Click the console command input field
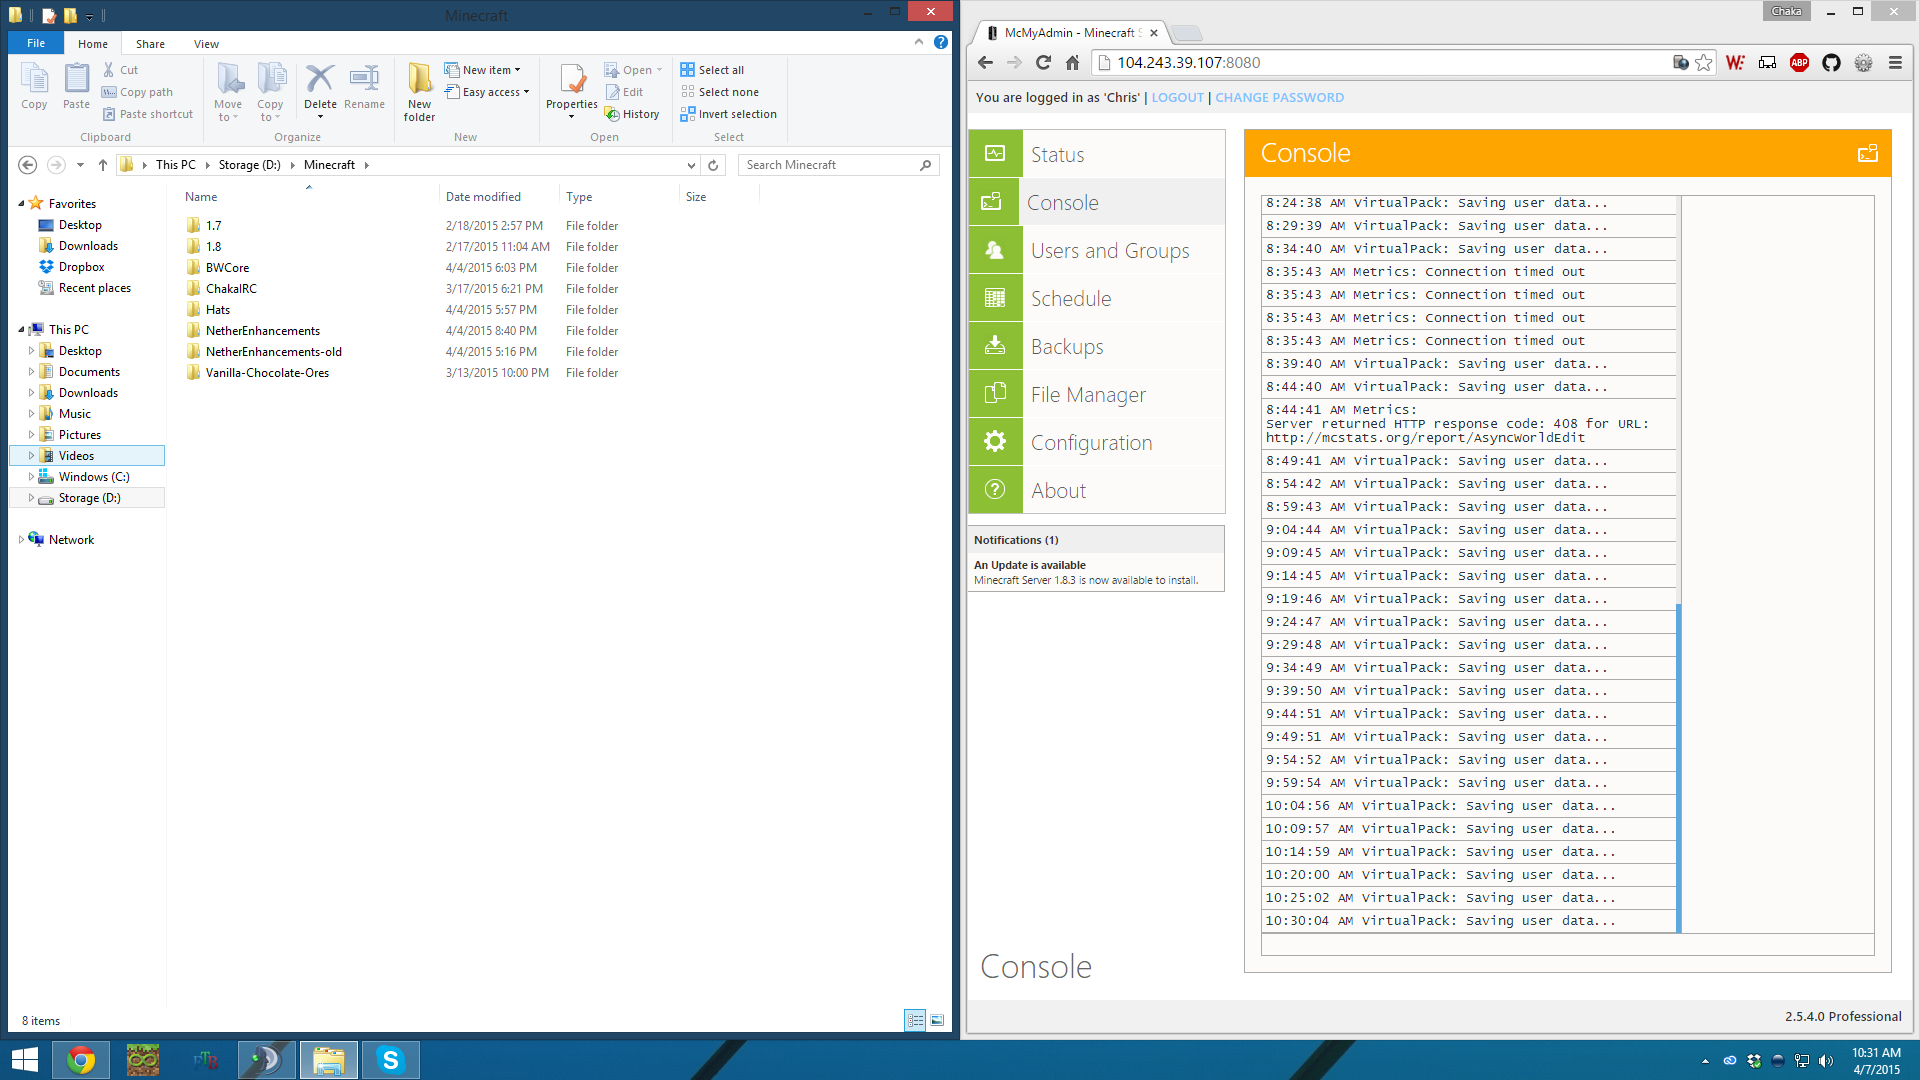Viewport: 1920px width, 1080px height. (x=1567, y=945)
